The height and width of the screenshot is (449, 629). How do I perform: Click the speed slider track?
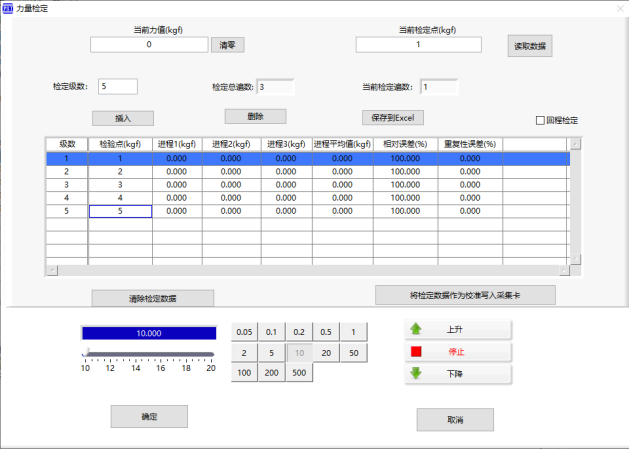pos(148,353)
